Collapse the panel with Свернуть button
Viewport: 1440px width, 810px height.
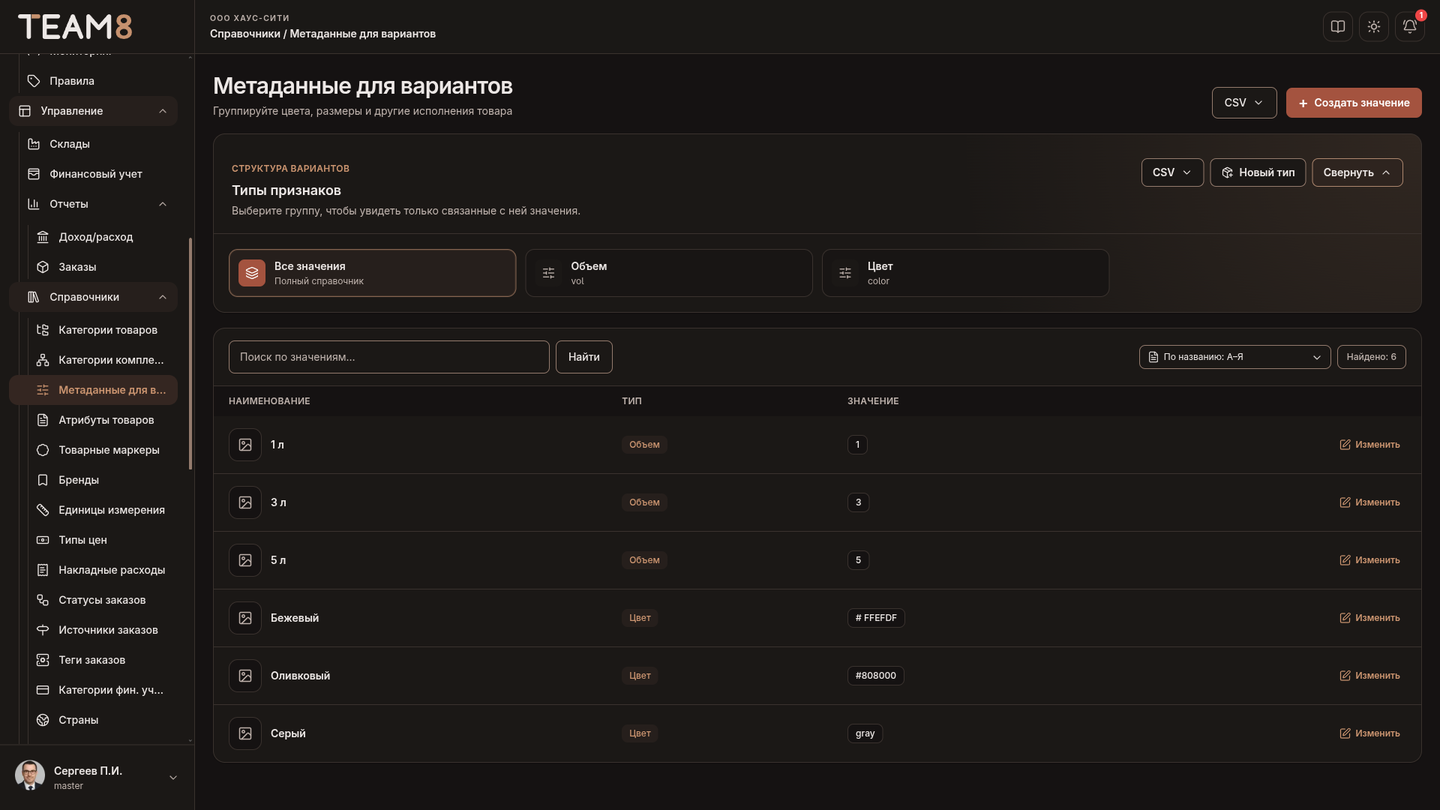[1357, 172]
